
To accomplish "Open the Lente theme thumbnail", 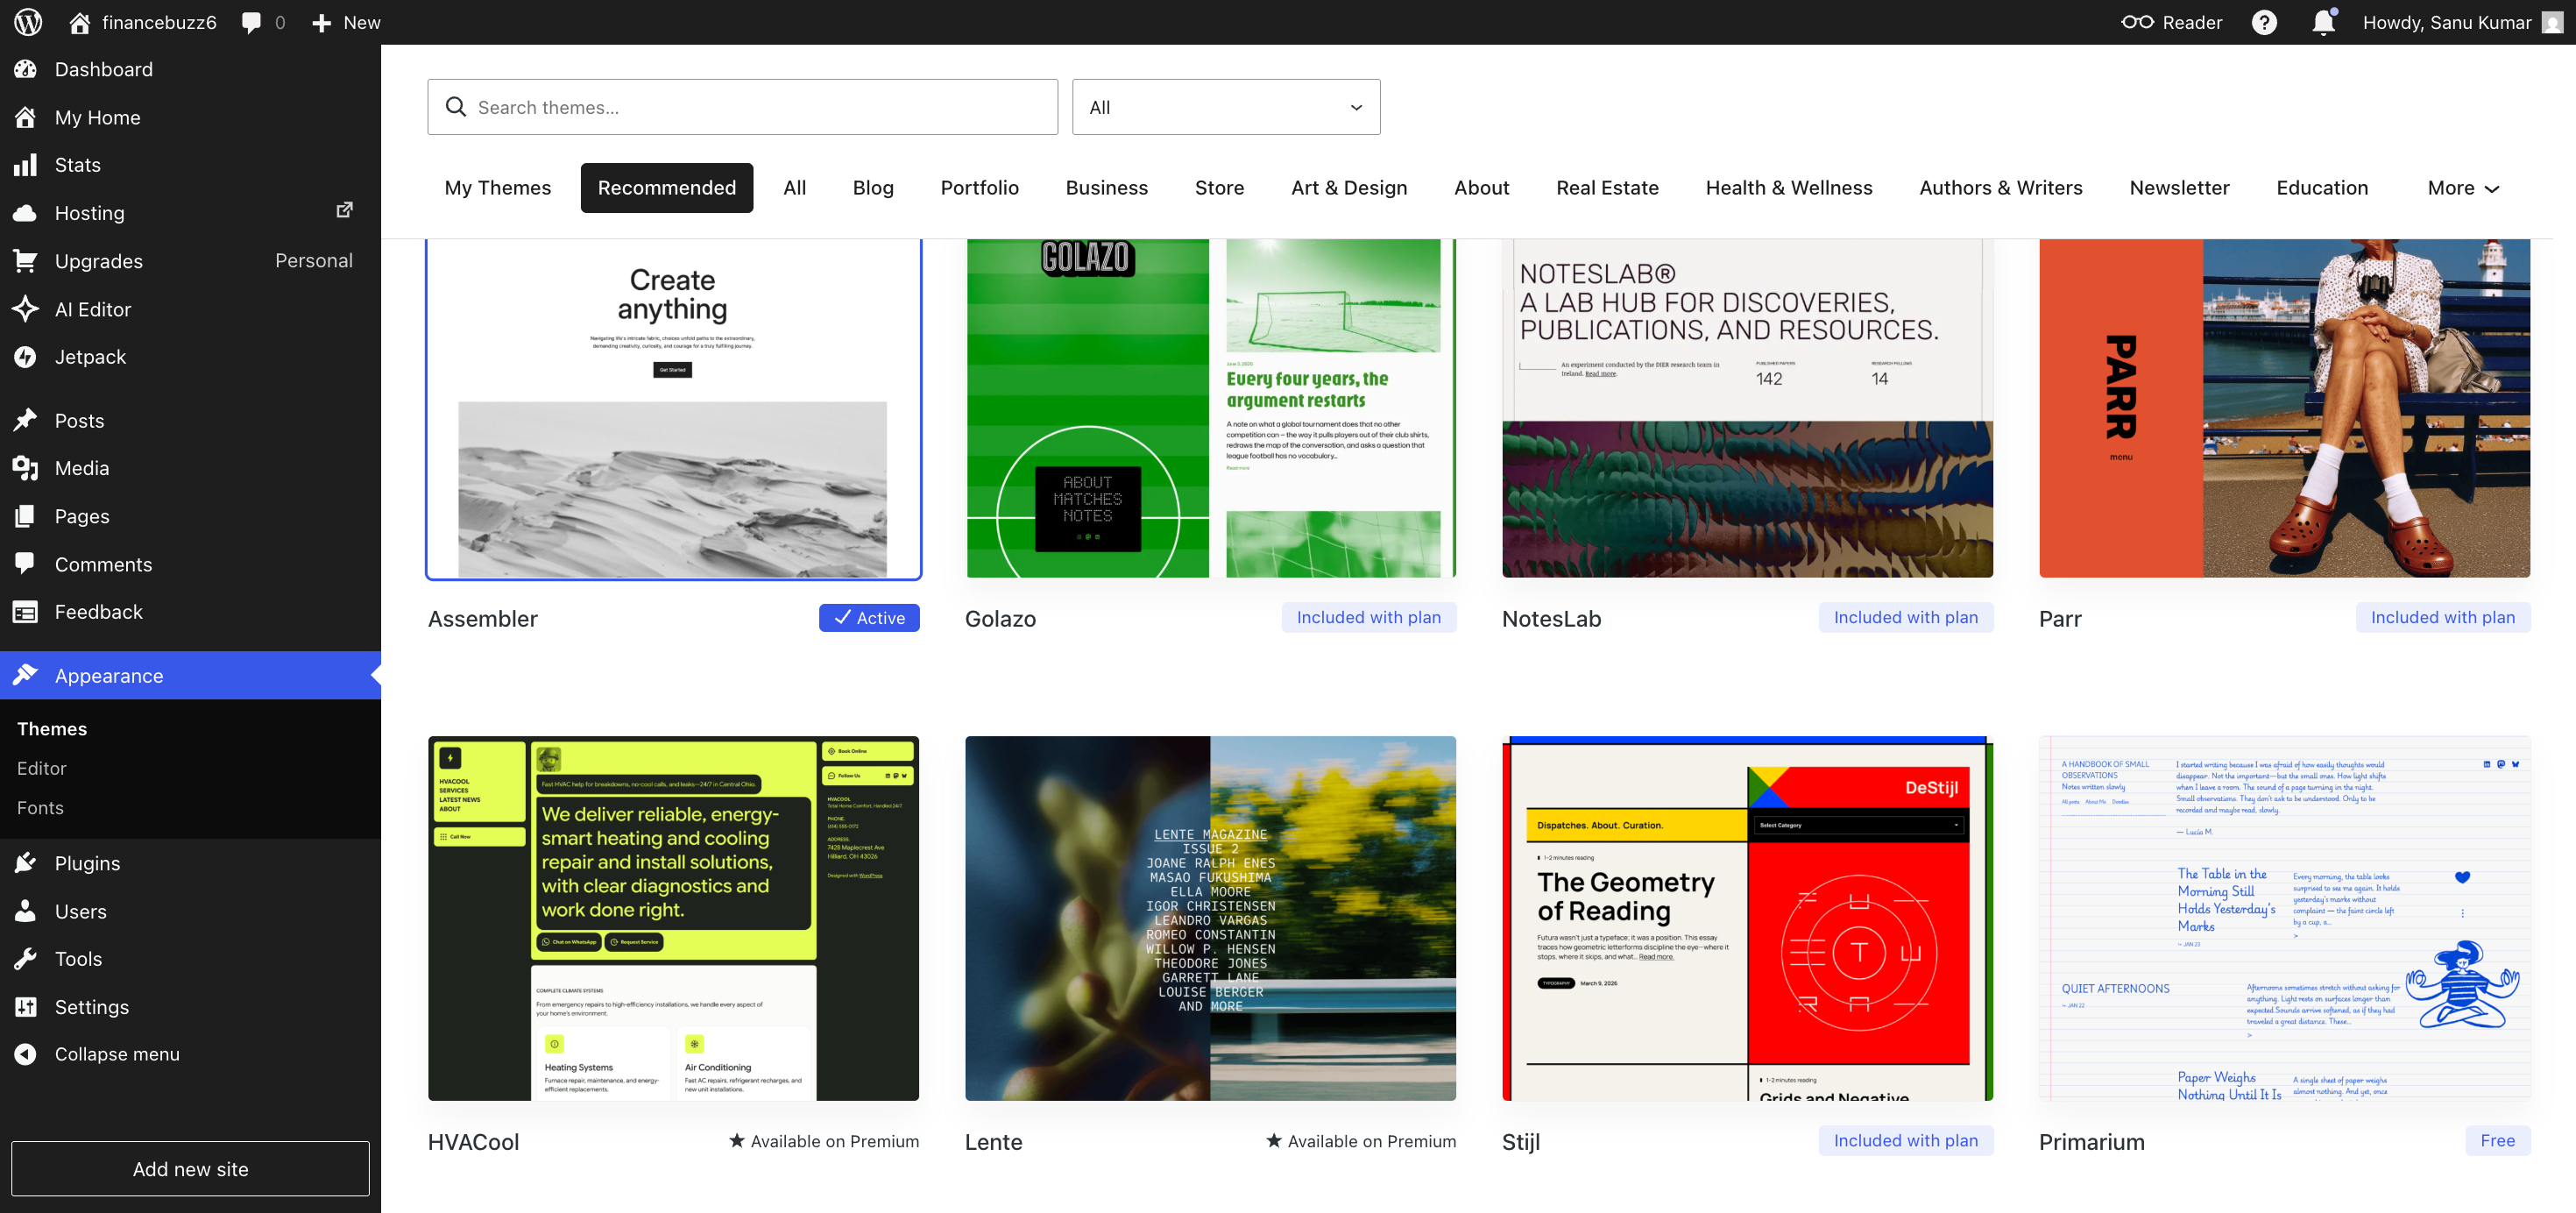I will 1210,919.
